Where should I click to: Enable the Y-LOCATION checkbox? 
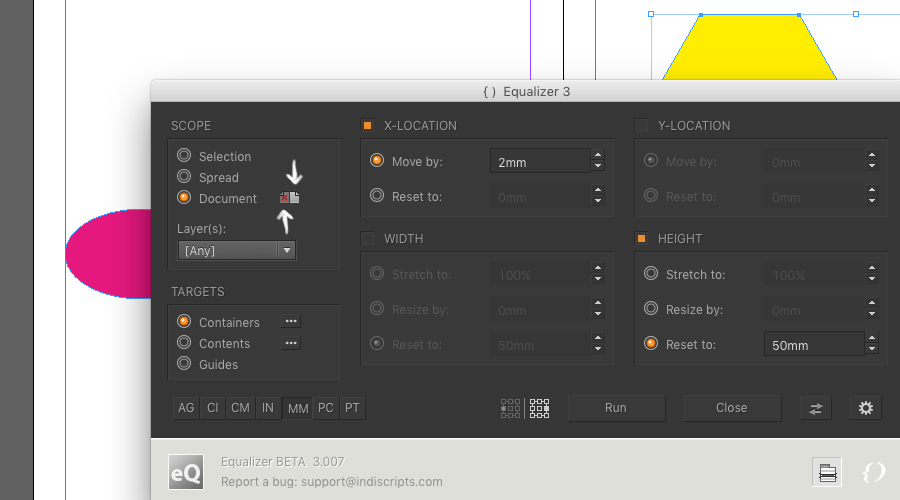coord(642,126)
